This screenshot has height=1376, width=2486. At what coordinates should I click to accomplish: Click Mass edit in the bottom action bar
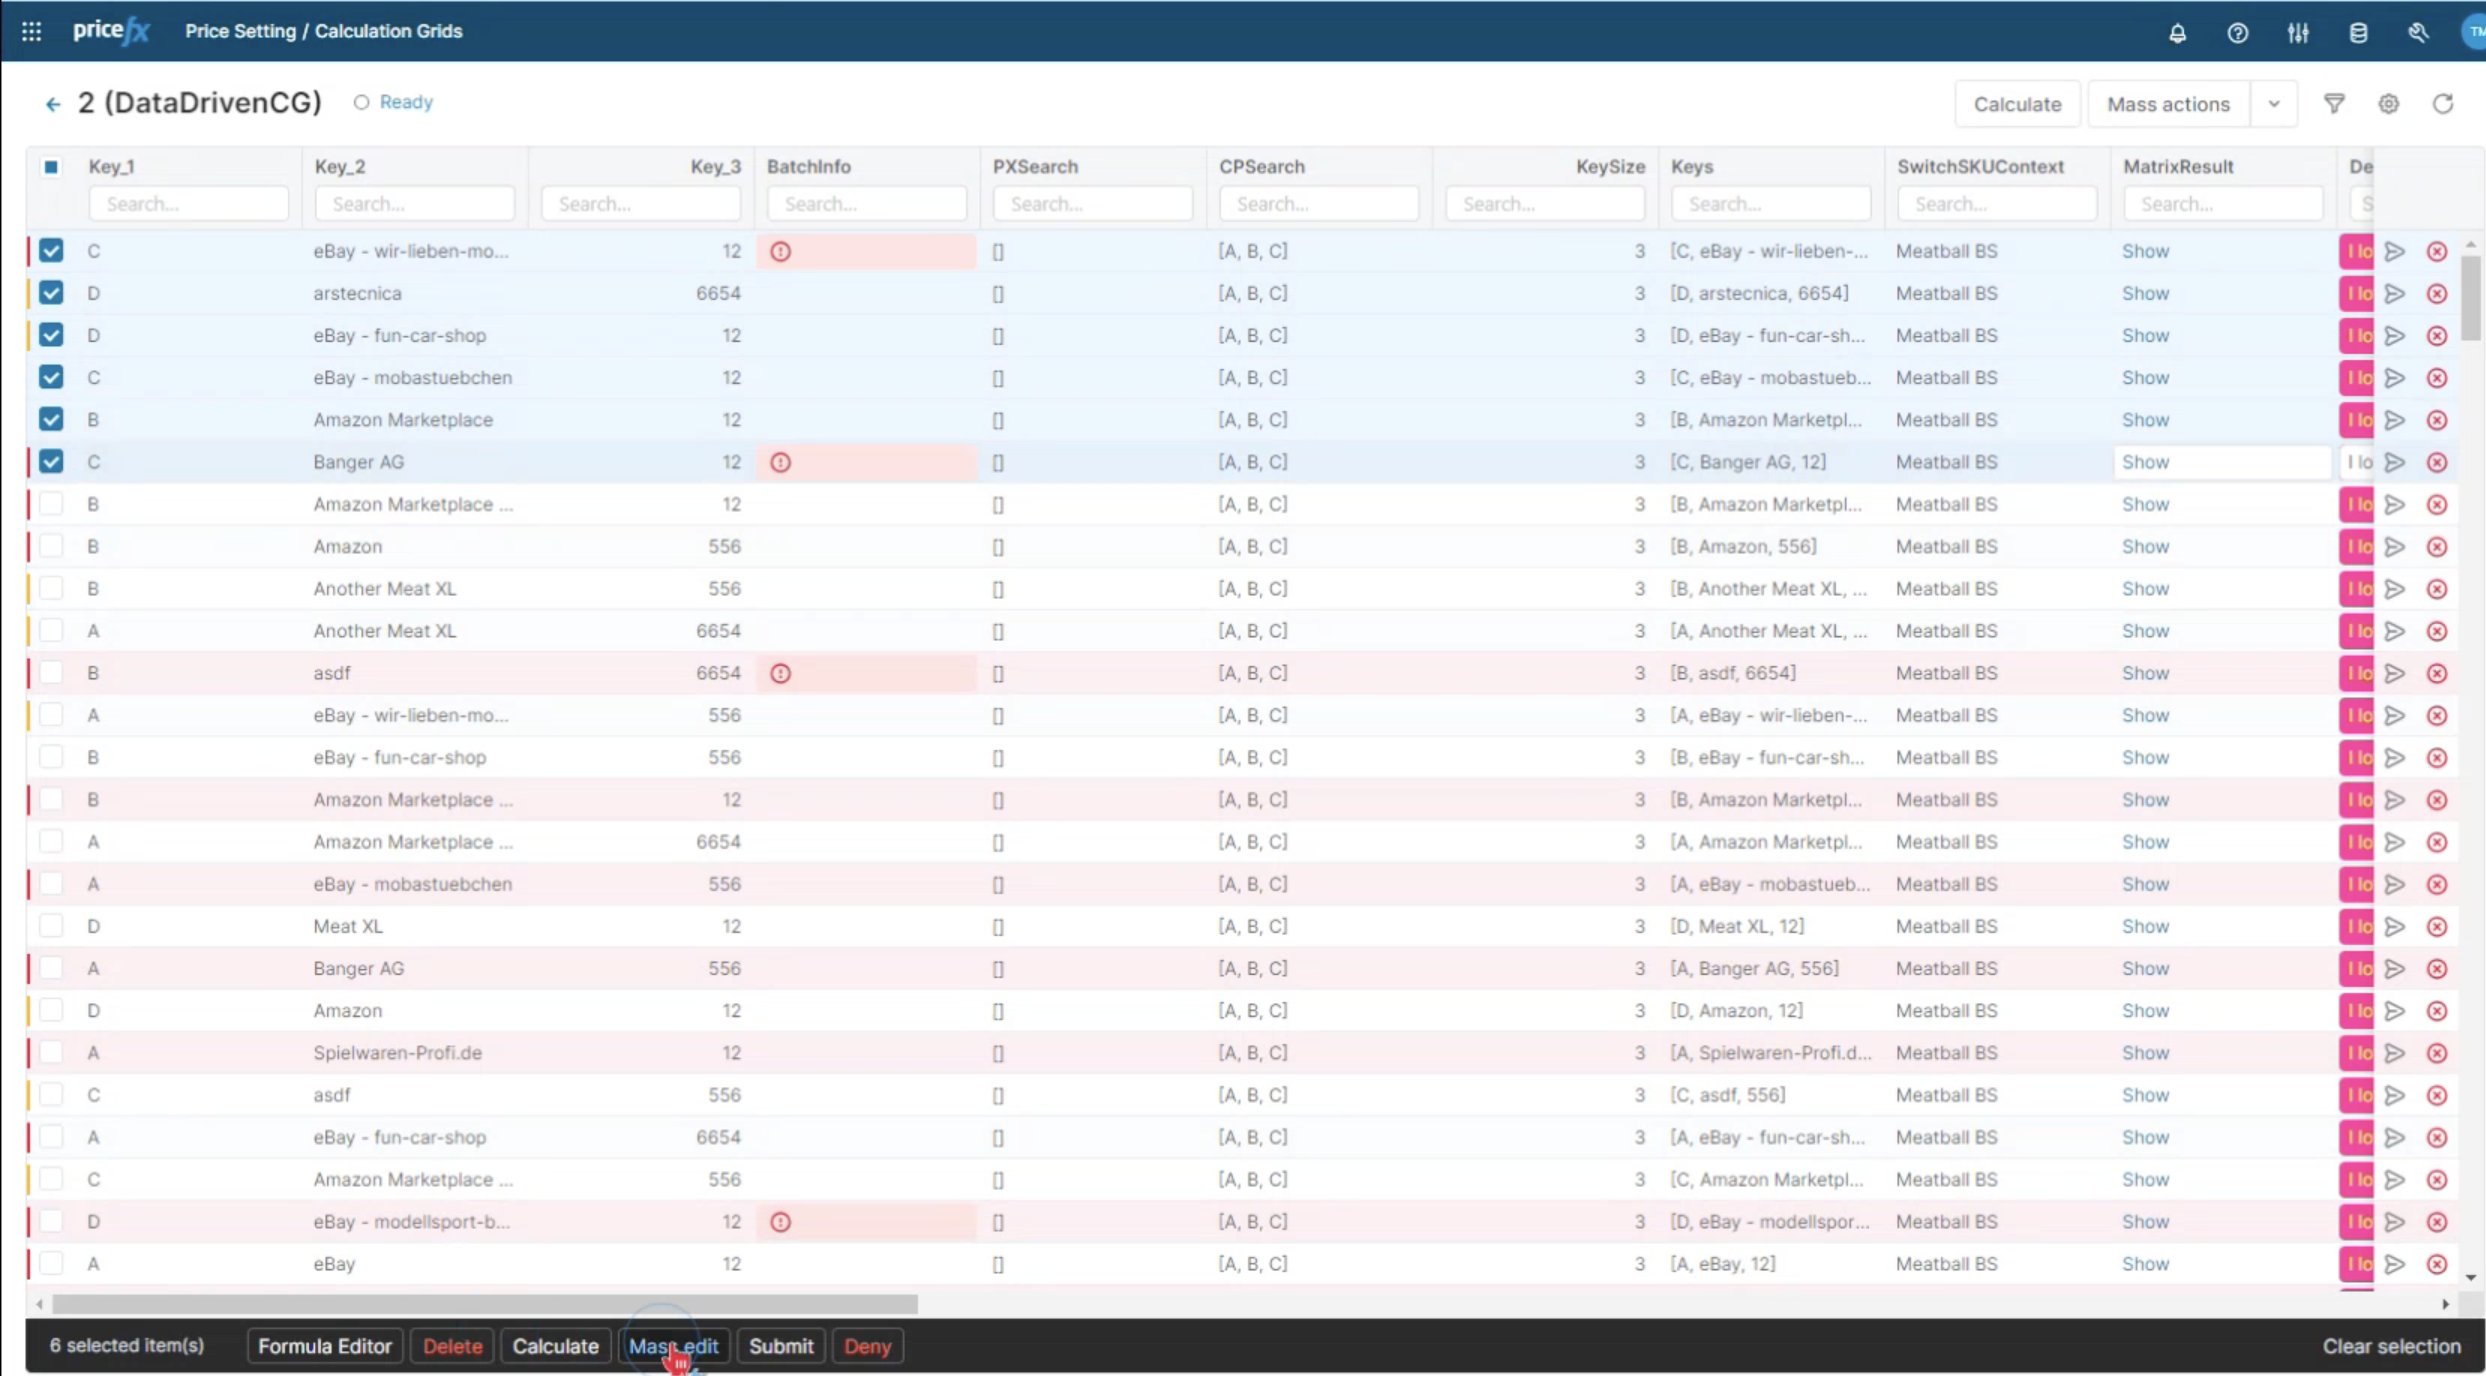point(674,1346)
